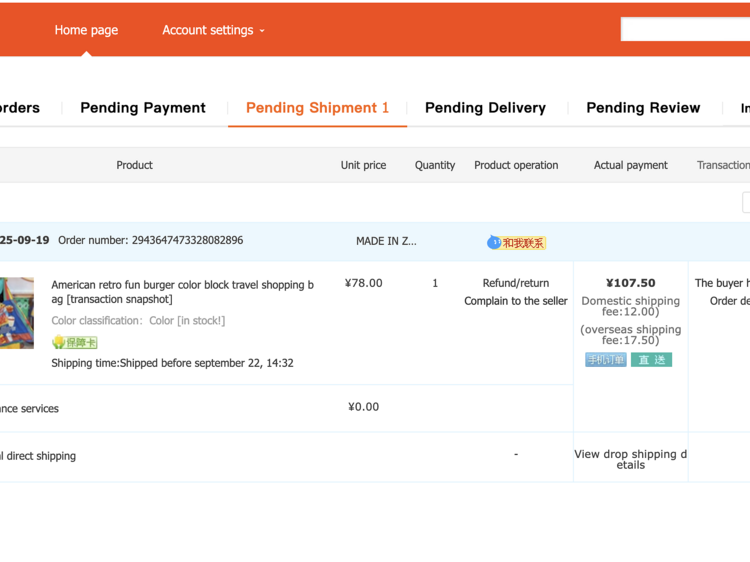
Task: Click the green direct delivery badge
Action: pos(651,360)
